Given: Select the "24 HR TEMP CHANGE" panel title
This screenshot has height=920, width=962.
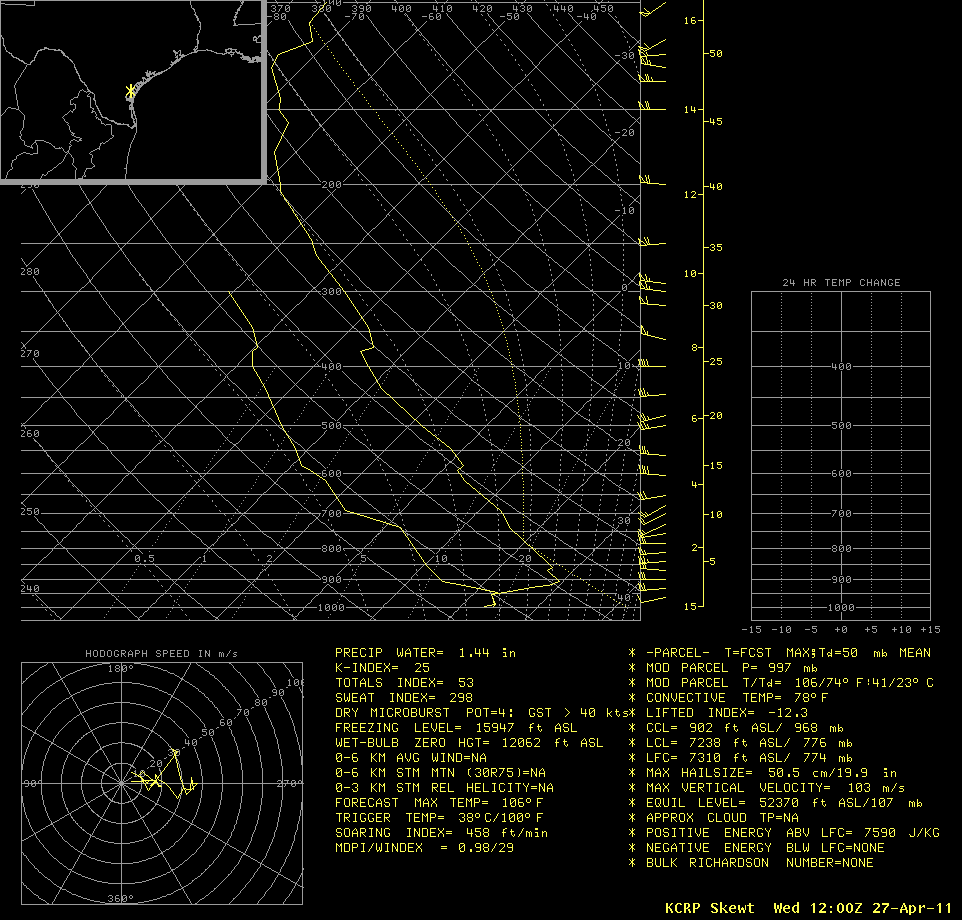Looking at the screenshot, I should click(841, 283).
